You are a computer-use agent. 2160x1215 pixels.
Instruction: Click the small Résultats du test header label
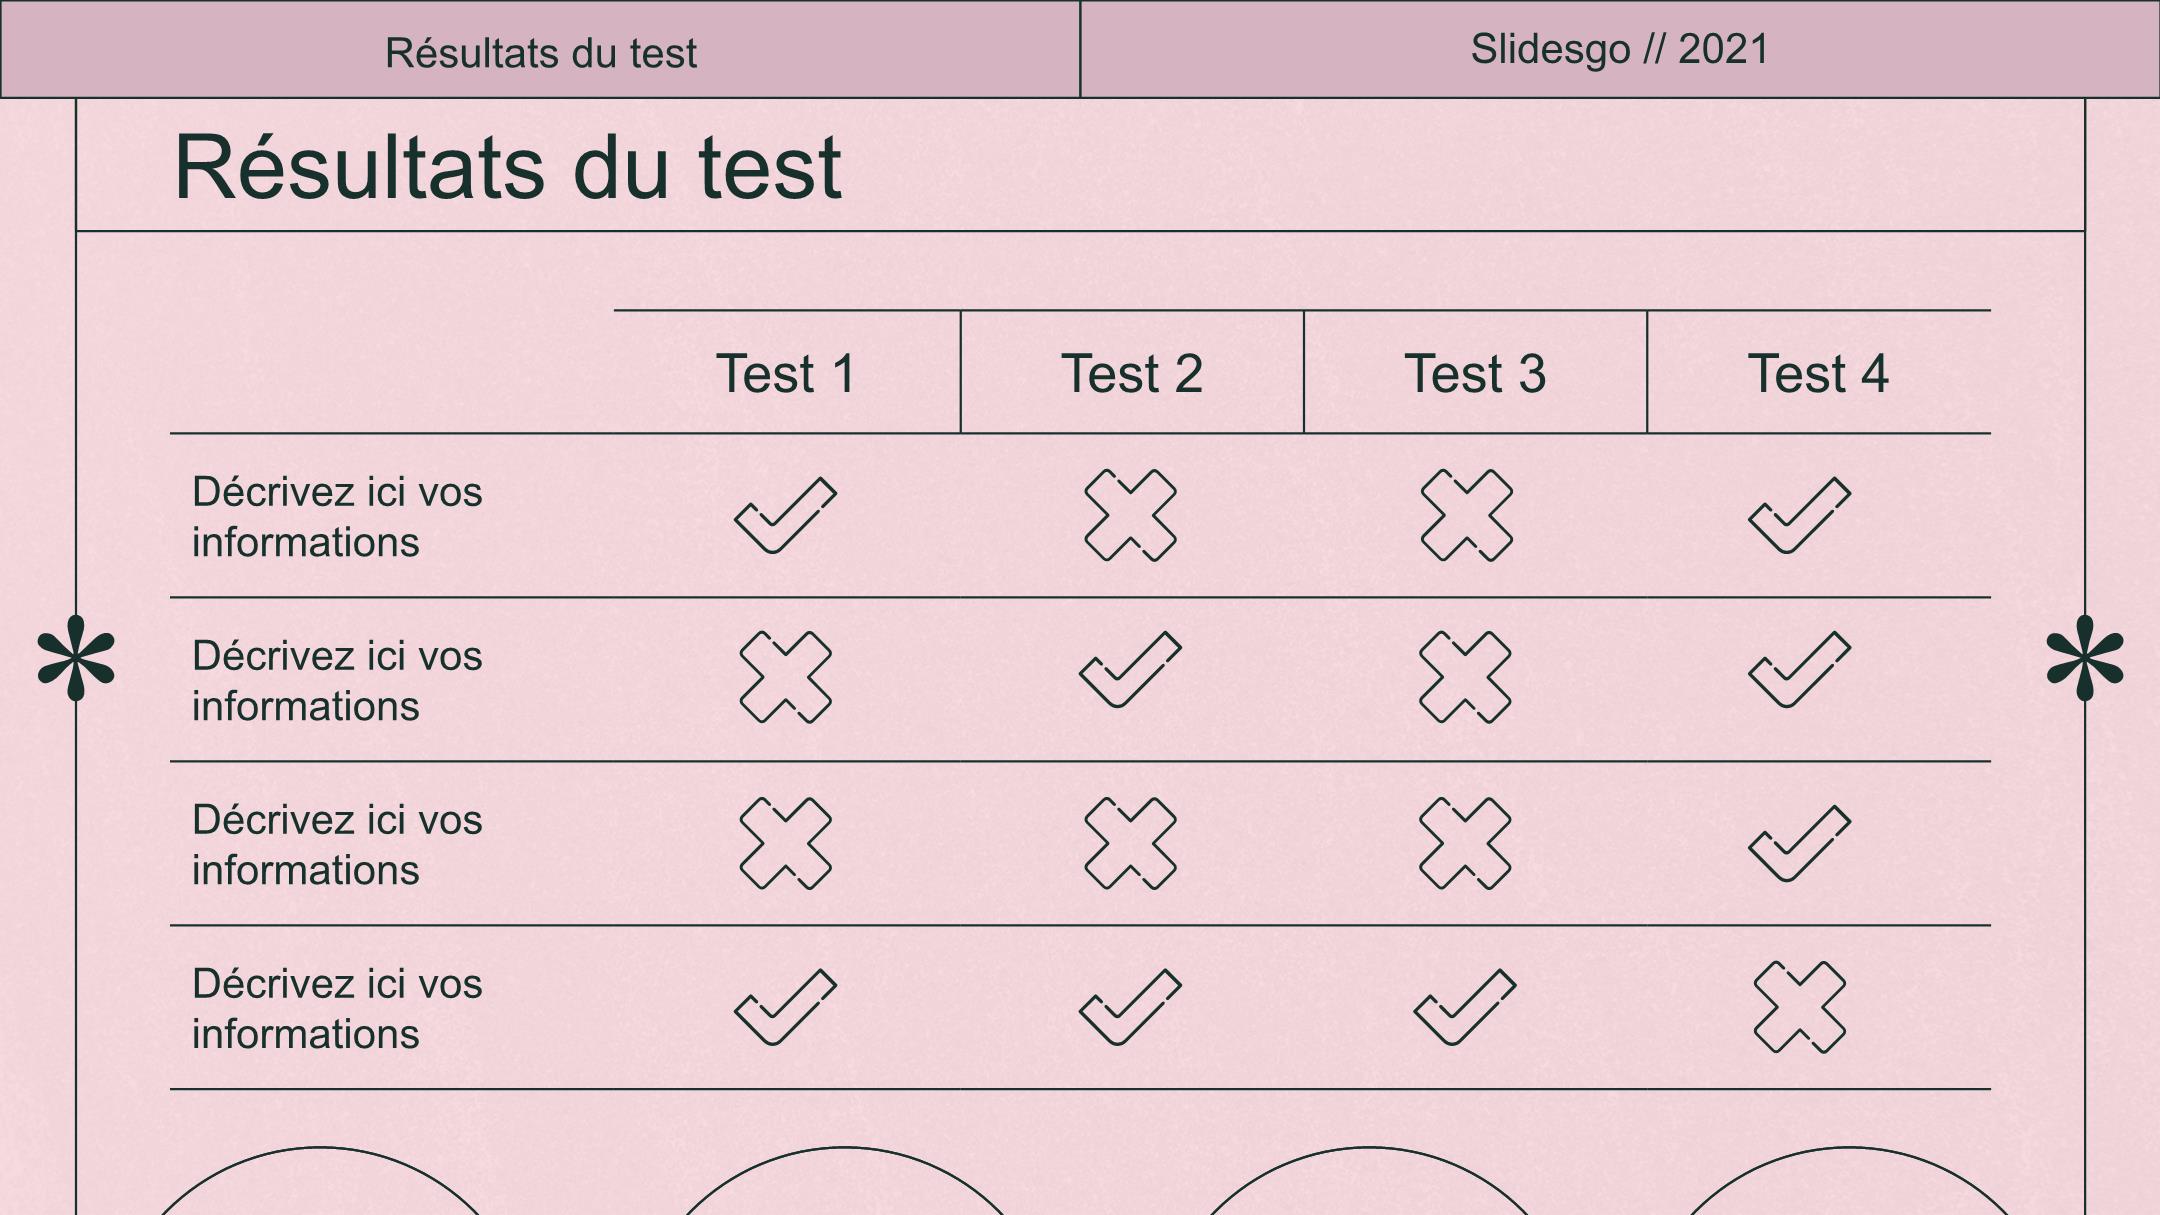point(541,53)
